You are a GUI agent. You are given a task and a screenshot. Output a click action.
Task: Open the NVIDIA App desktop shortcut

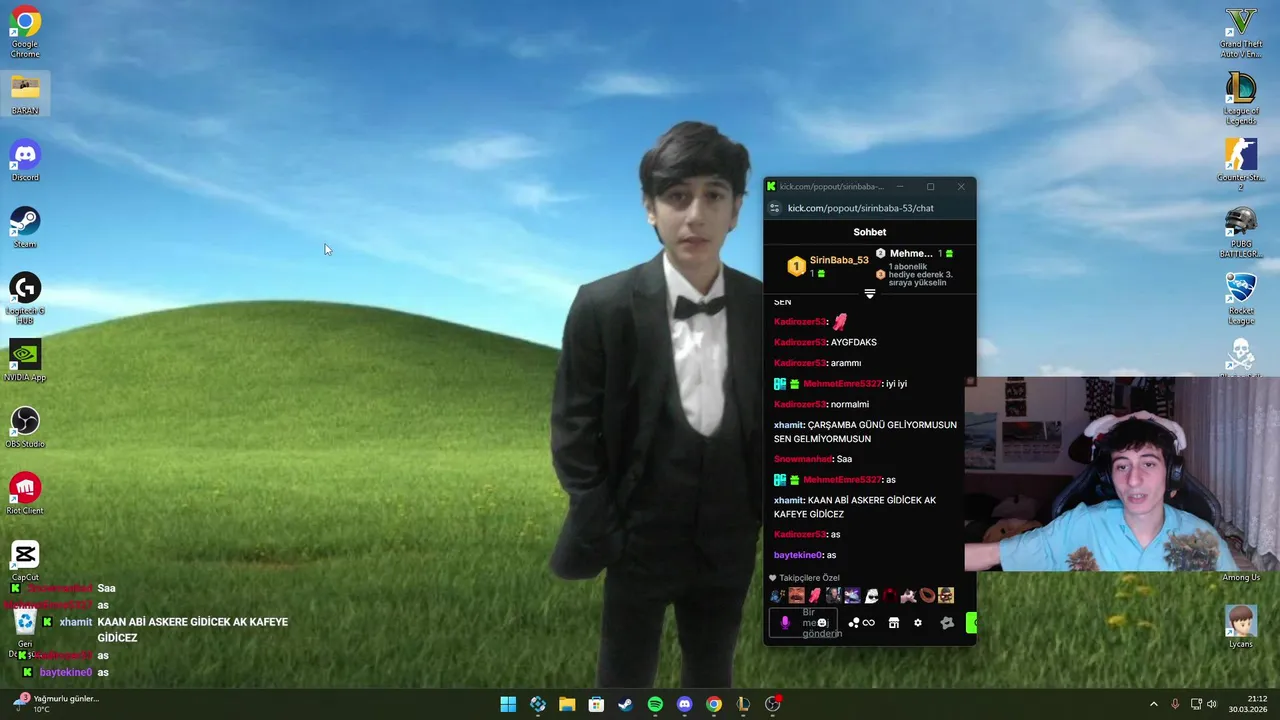click(x=25, y=361)
